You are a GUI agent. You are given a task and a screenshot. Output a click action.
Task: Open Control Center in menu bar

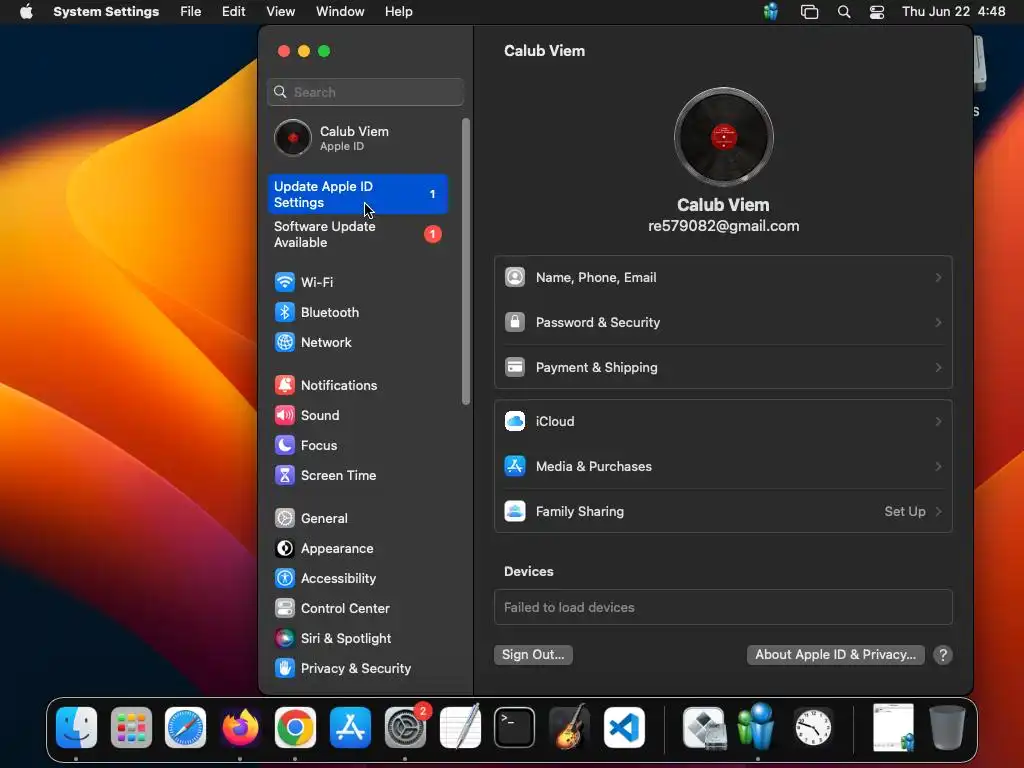877,12
